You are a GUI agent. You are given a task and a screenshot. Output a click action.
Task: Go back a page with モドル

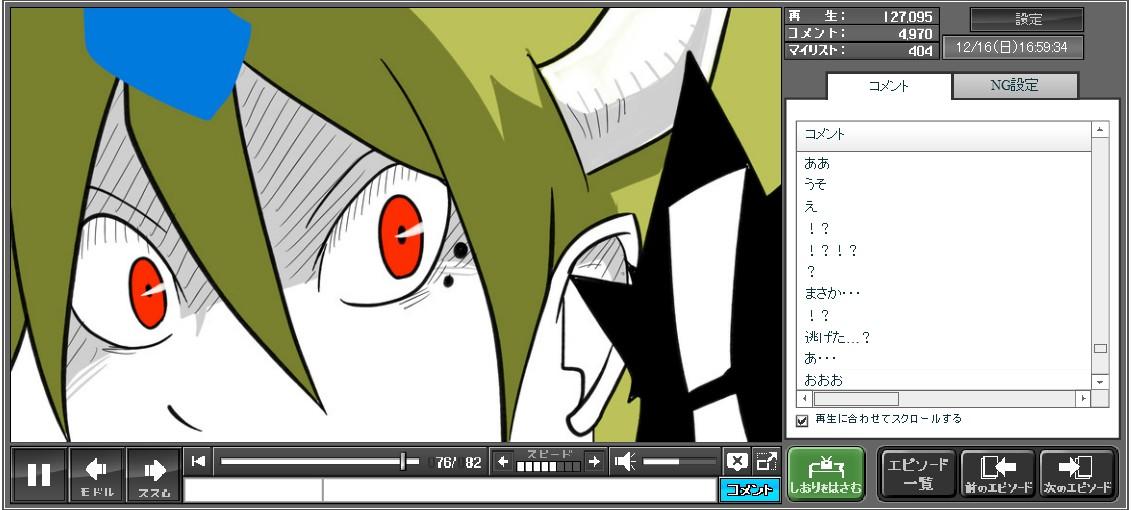pyautogui.click(x=97, y=474)
